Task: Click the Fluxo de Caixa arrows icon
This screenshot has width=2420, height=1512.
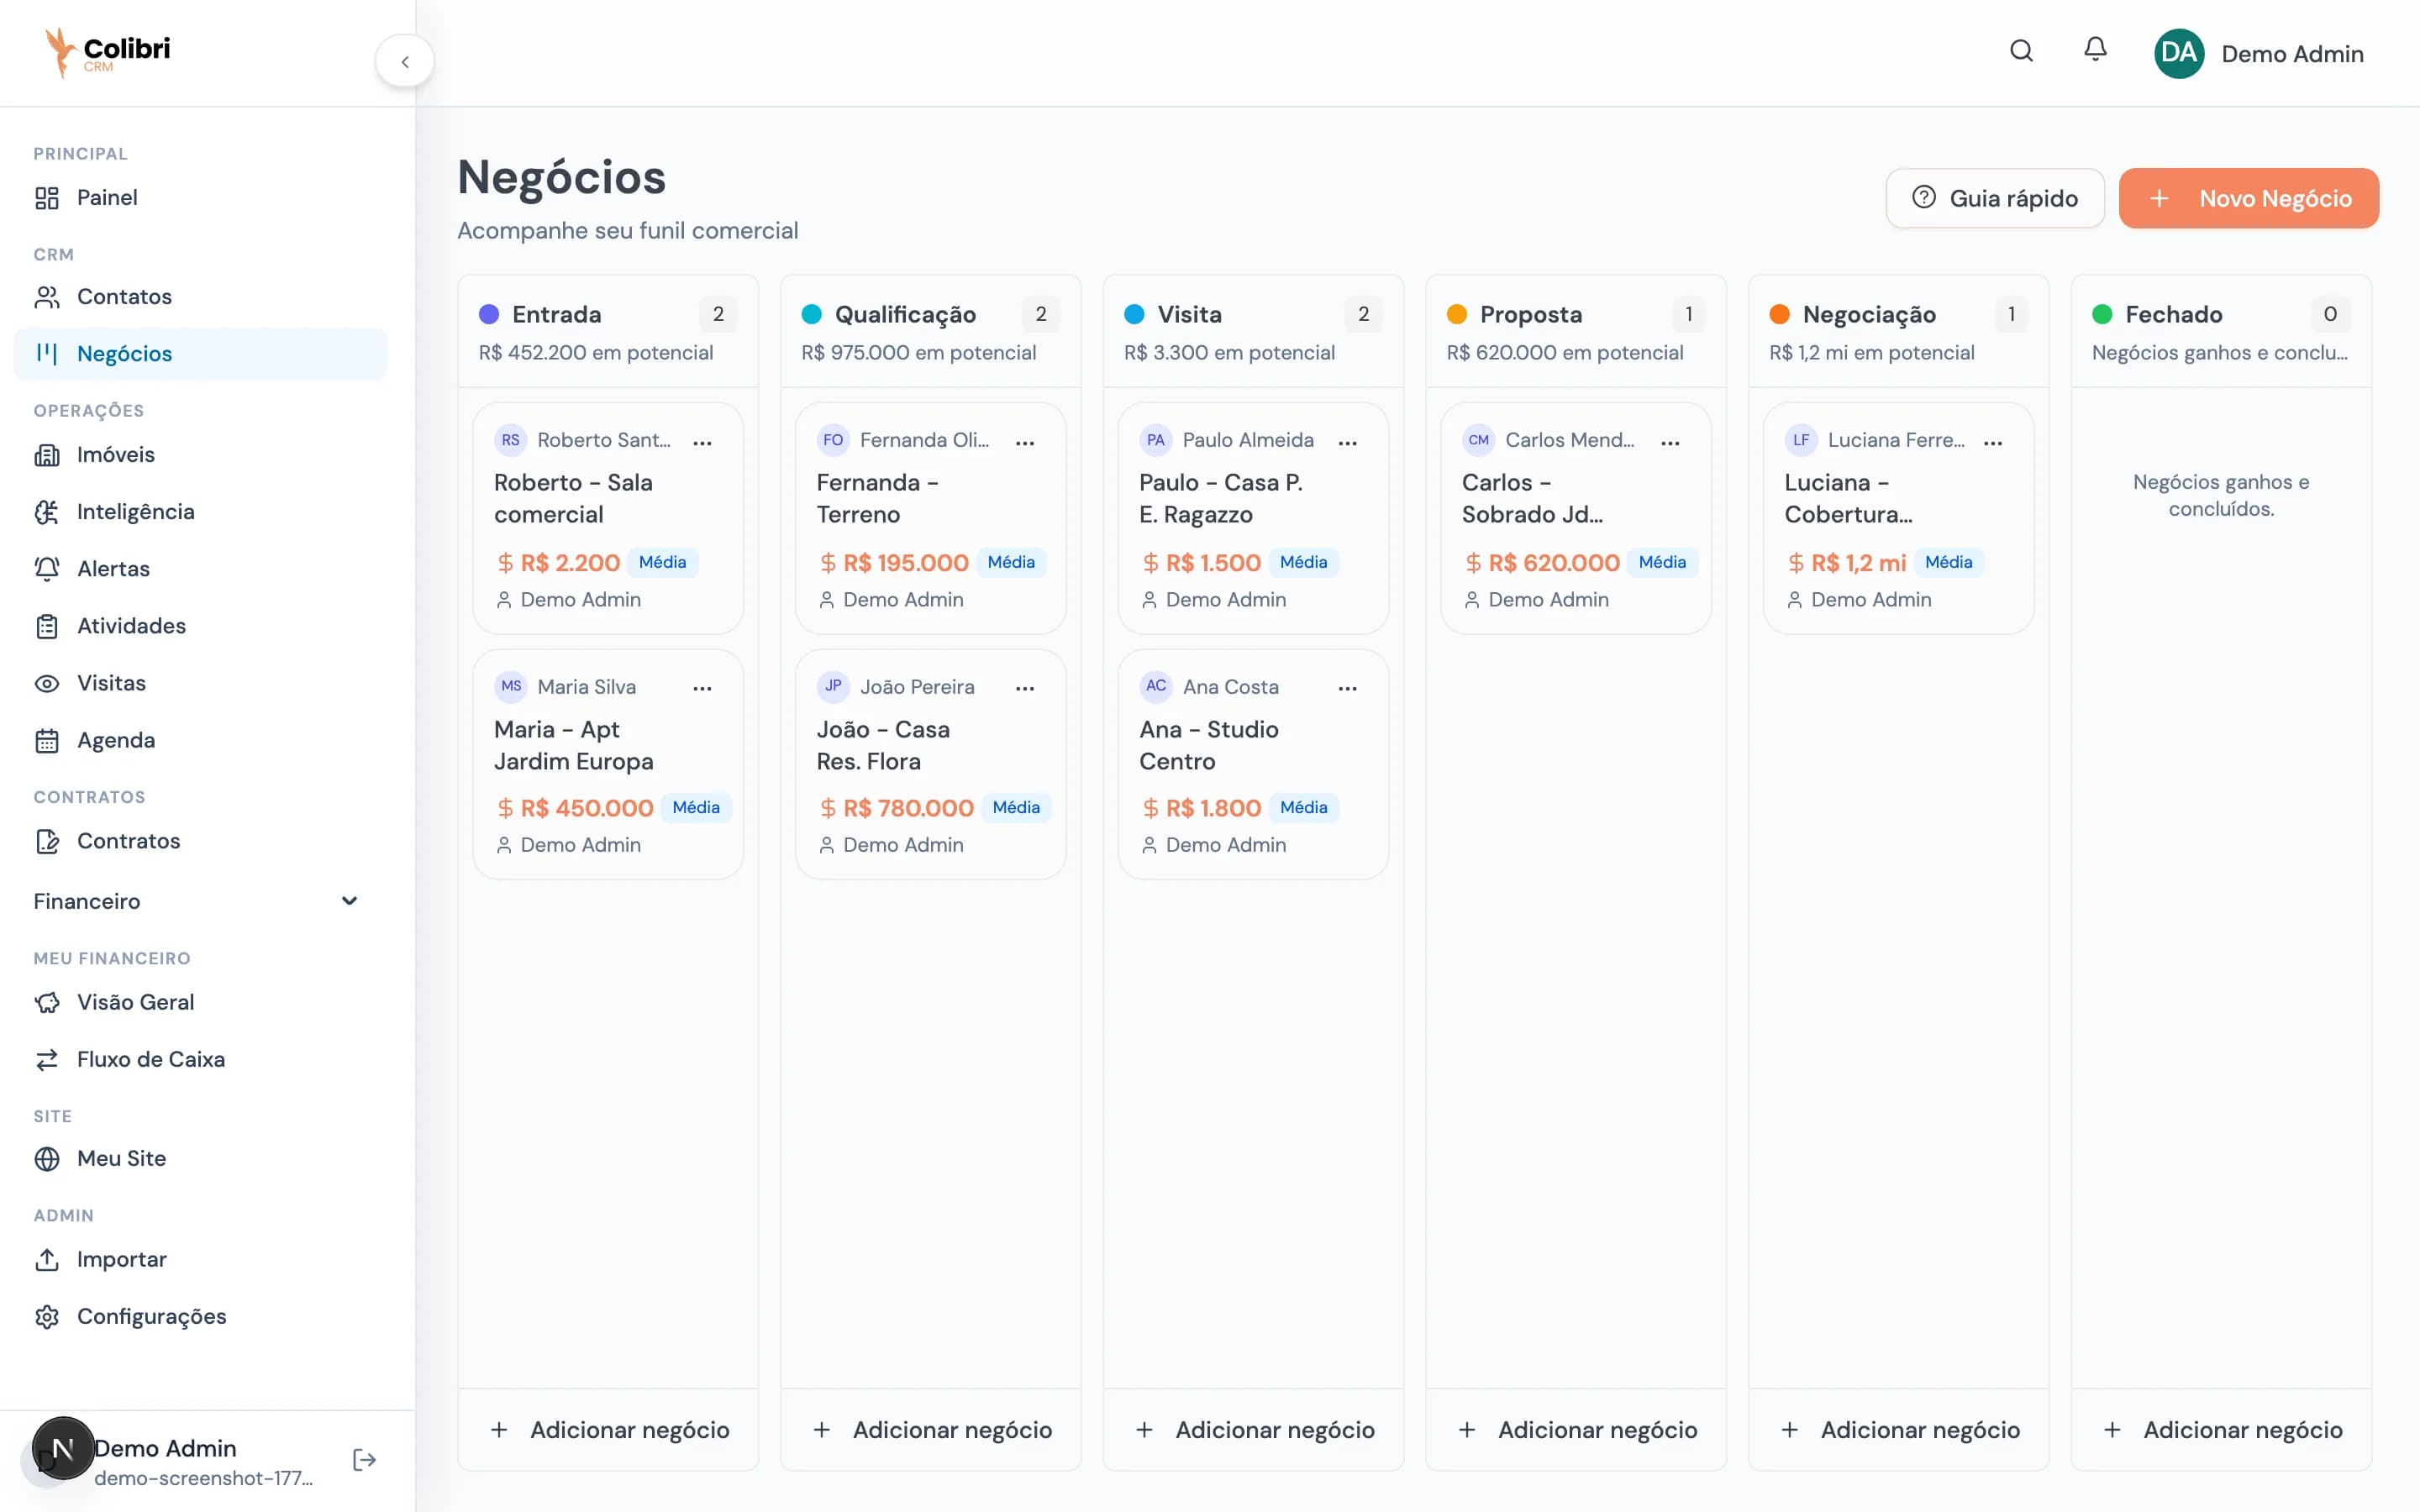Action: point(48,1059)
